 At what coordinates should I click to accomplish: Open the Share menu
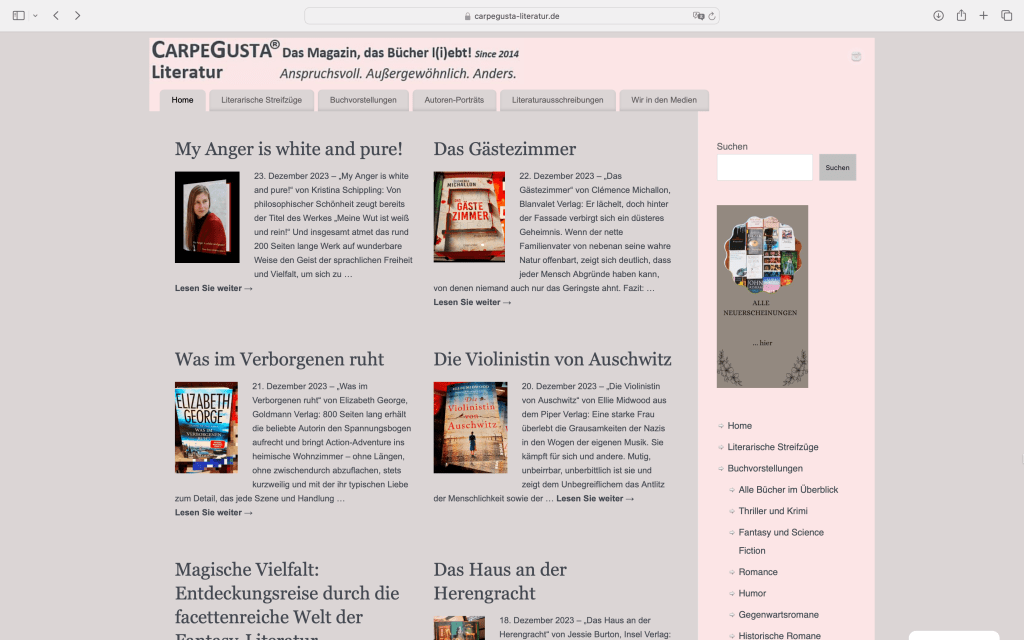(961, 15)
